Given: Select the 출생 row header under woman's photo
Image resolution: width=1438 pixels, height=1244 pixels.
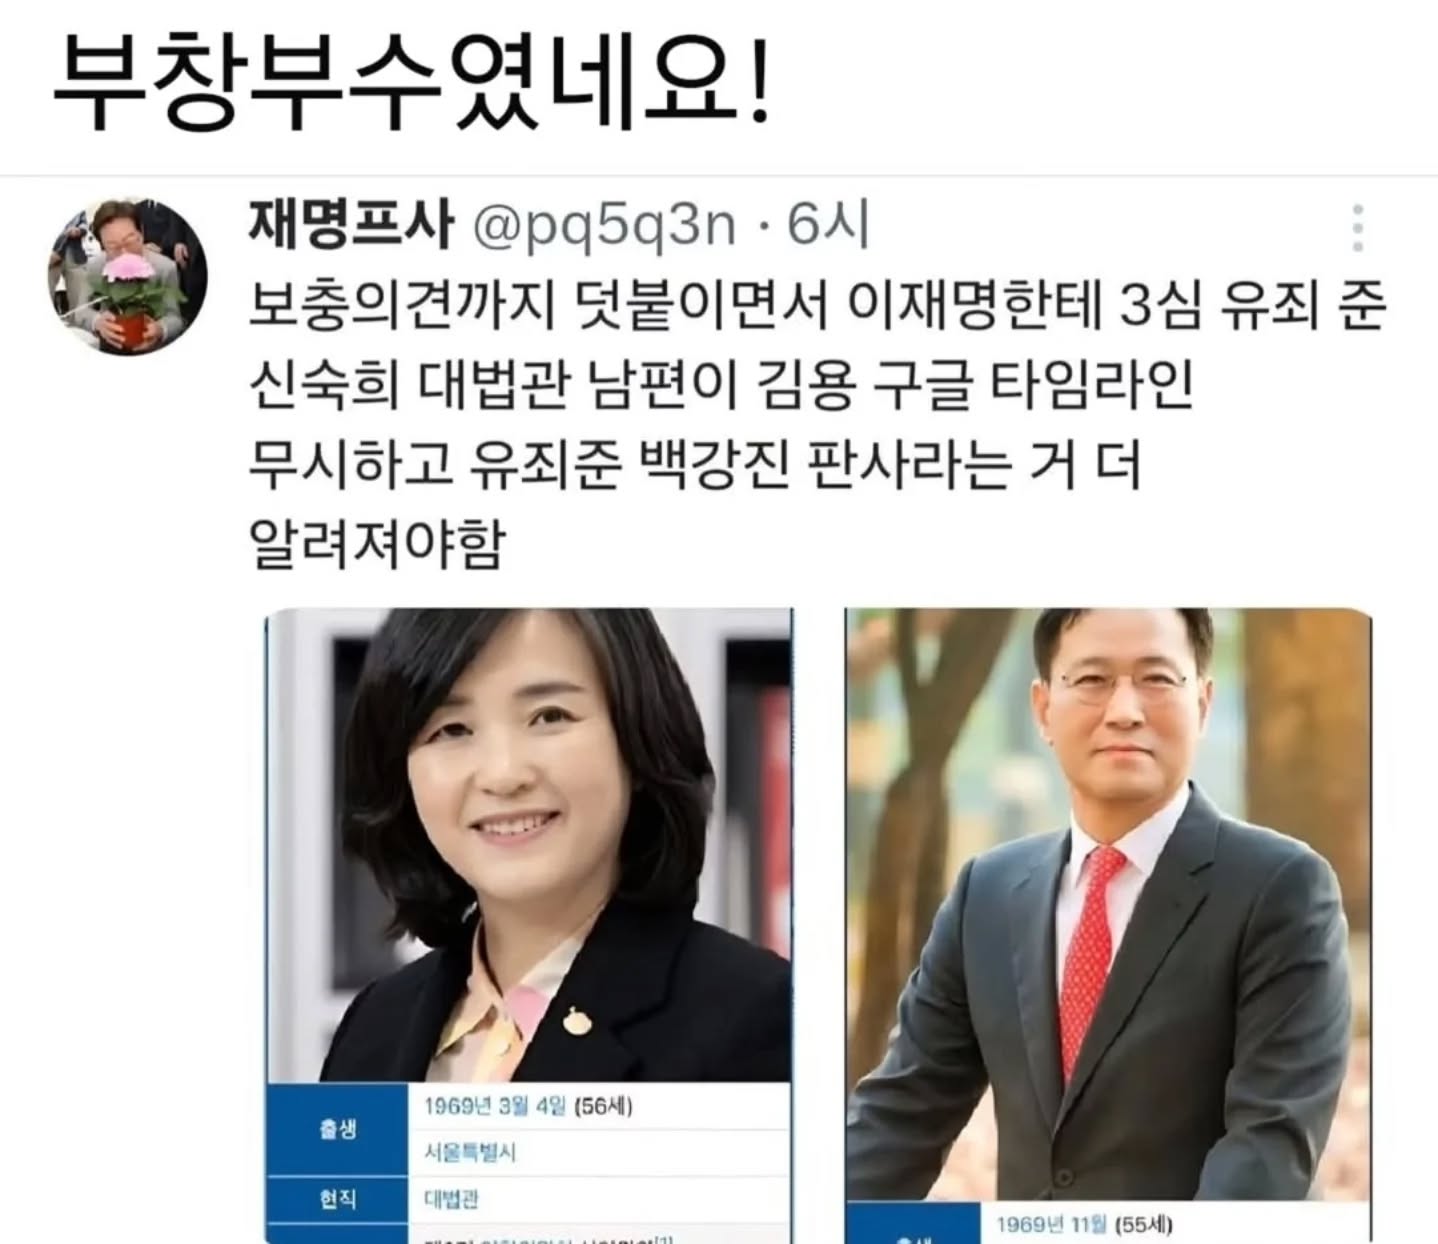Looking at the screenshot, I should pos(338,1129).
